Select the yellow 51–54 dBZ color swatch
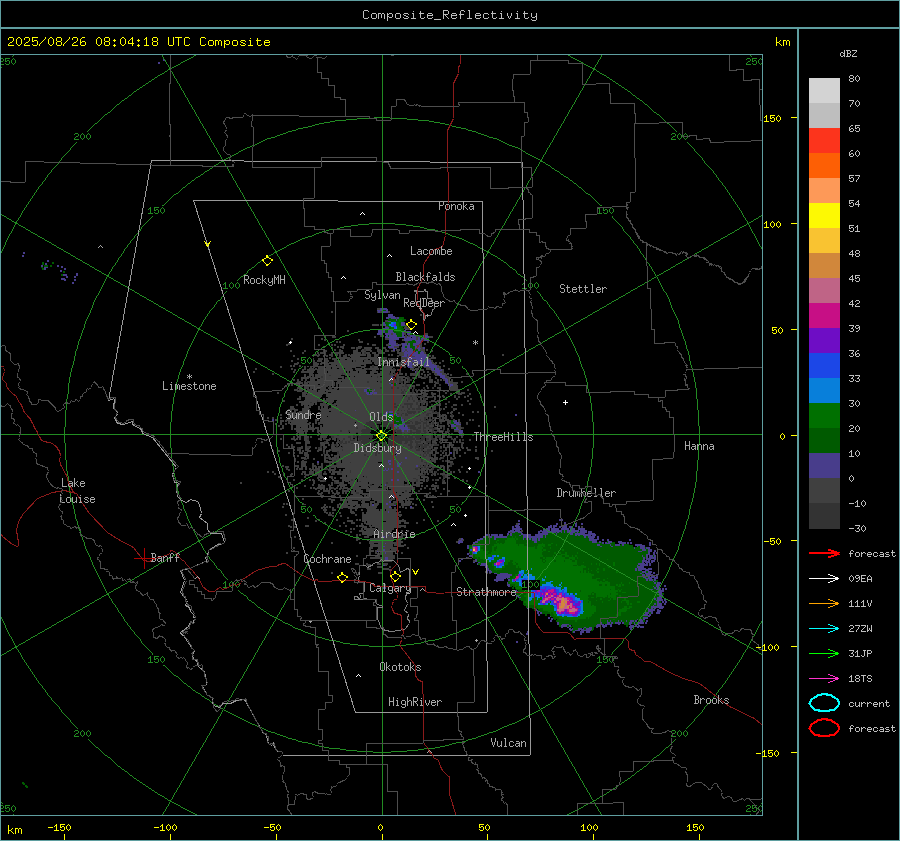 (824, 216)
